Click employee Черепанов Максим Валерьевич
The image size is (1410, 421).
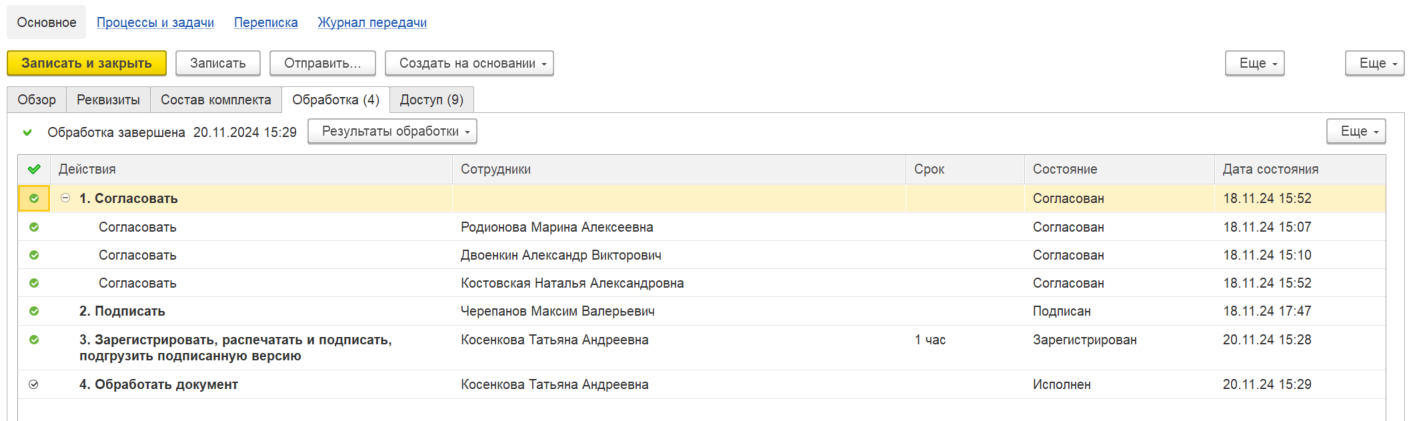[x=558, y=311]
